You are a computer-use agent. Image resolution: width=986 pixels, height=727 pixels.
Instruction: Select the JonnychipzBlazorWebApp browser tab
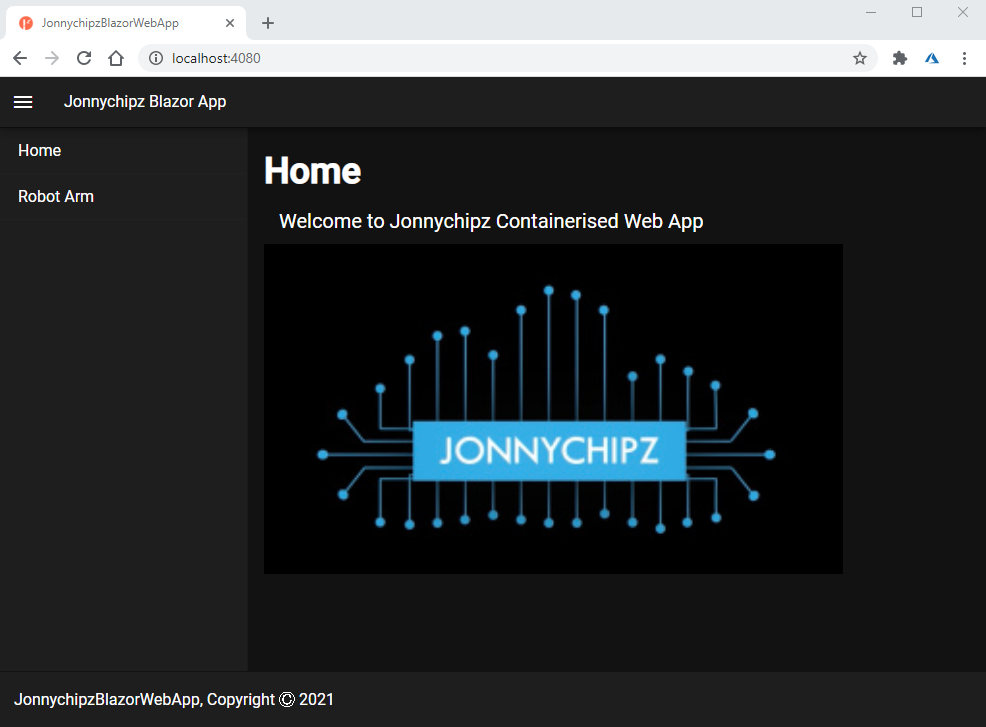click(x=115, y=23)
